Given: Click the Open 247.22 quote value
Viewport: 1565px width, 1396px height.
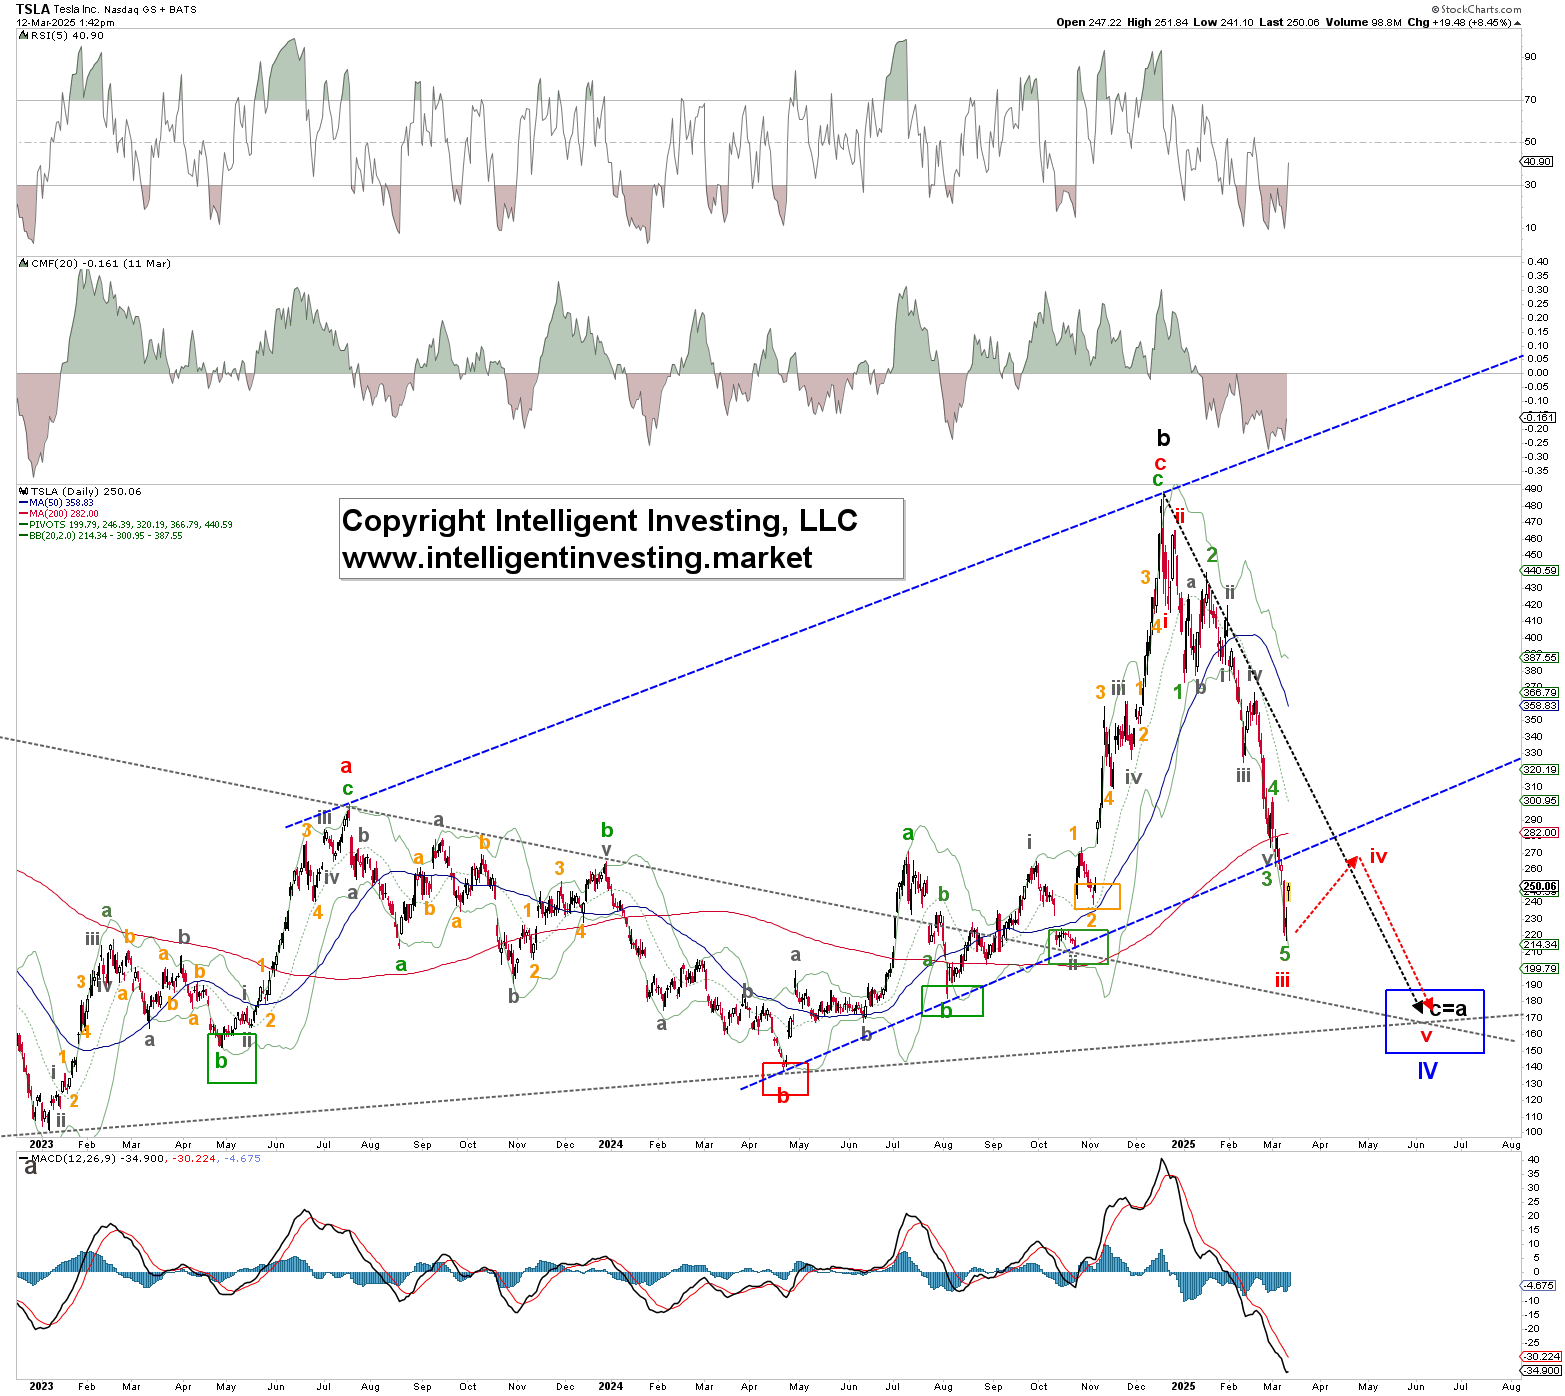Looking at the screenshot, I should [x=1088, y=22].
